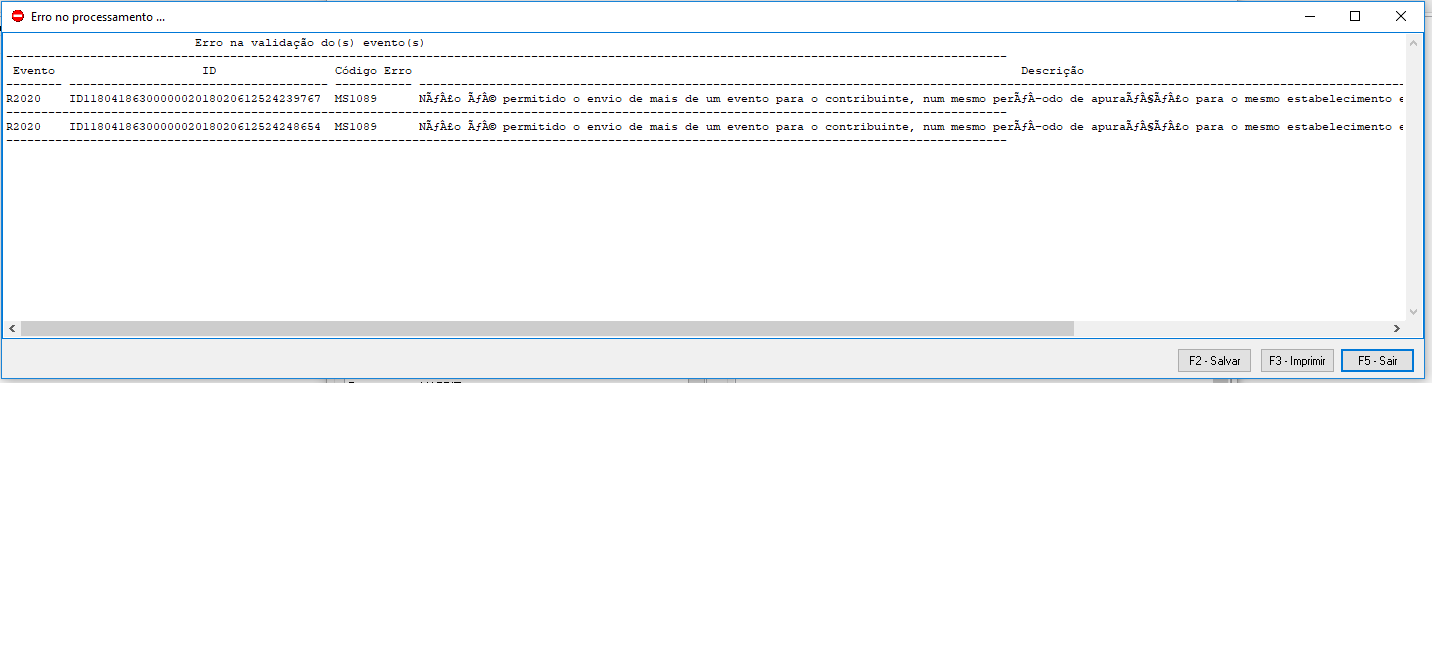Click the first row error description text
The image size is (1432, 648).
pyautogui.click(x=911, y=99)
